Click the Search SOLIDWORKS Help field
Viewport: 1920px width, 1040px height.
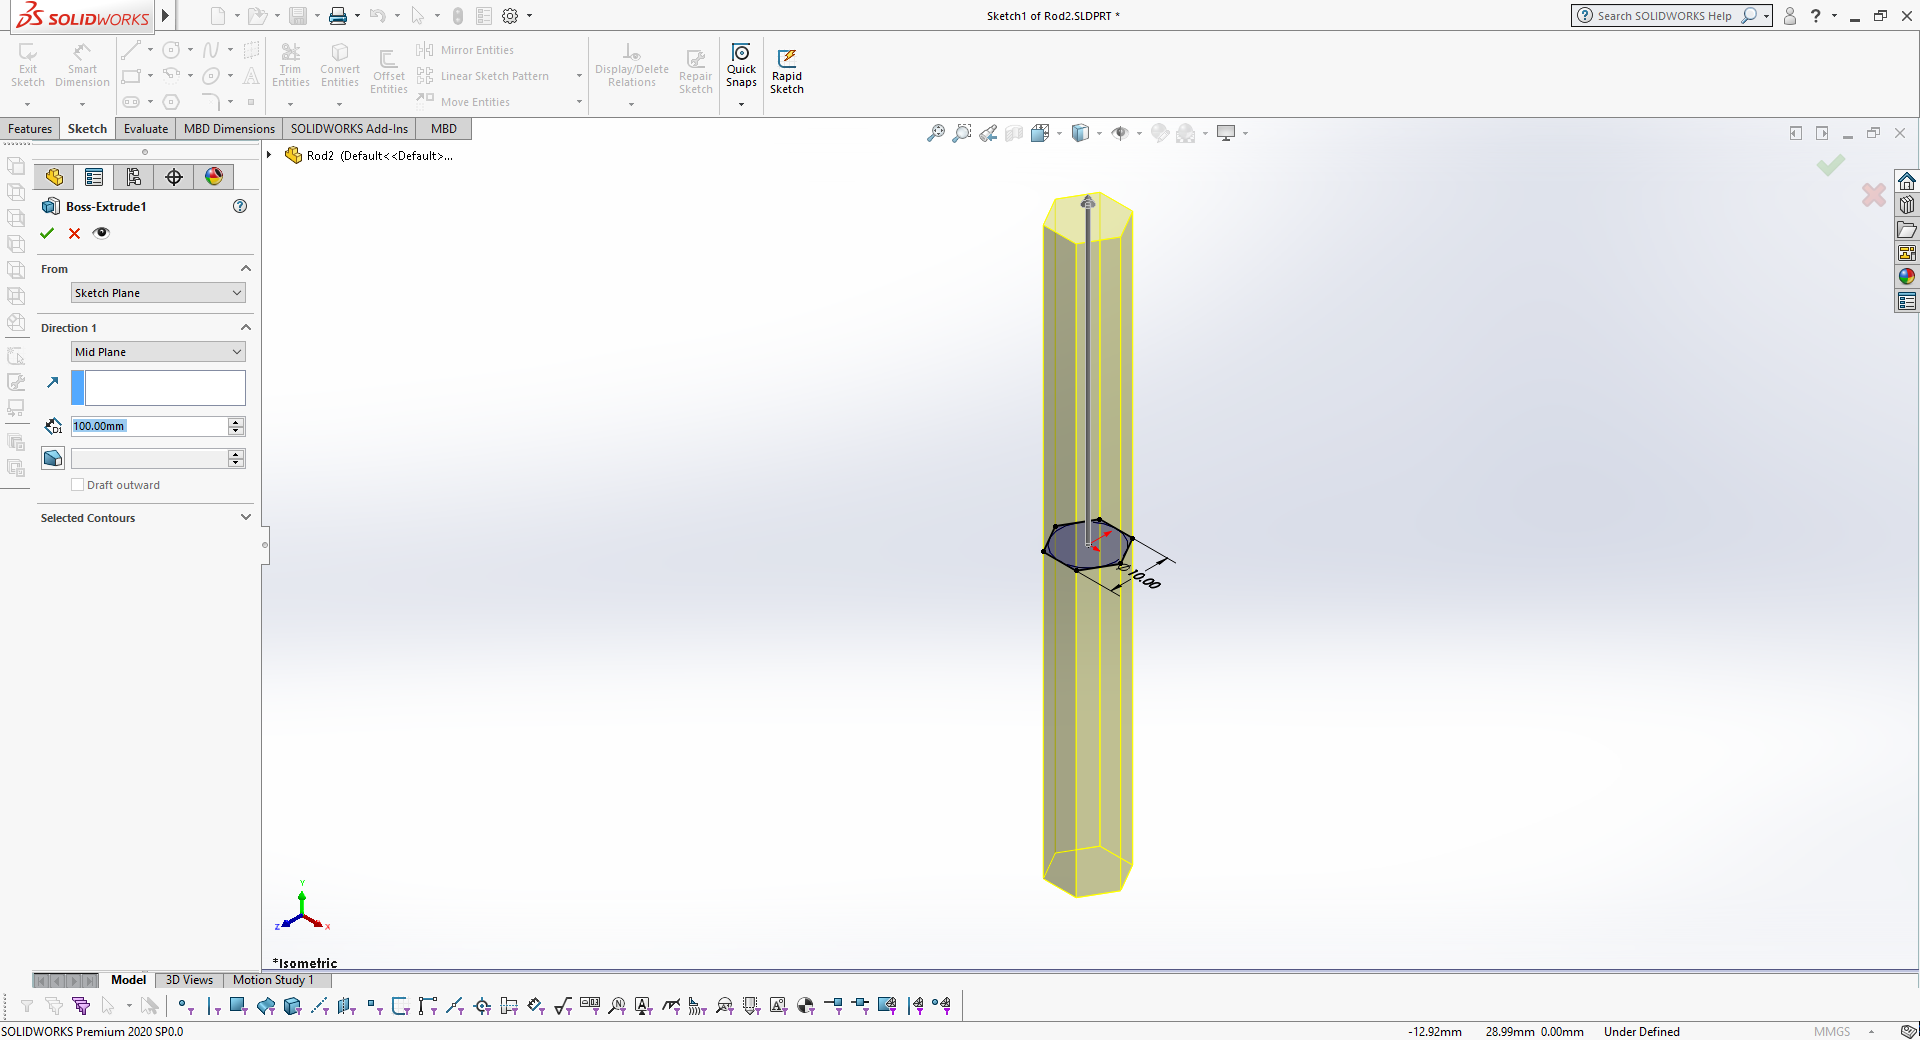1664,16
